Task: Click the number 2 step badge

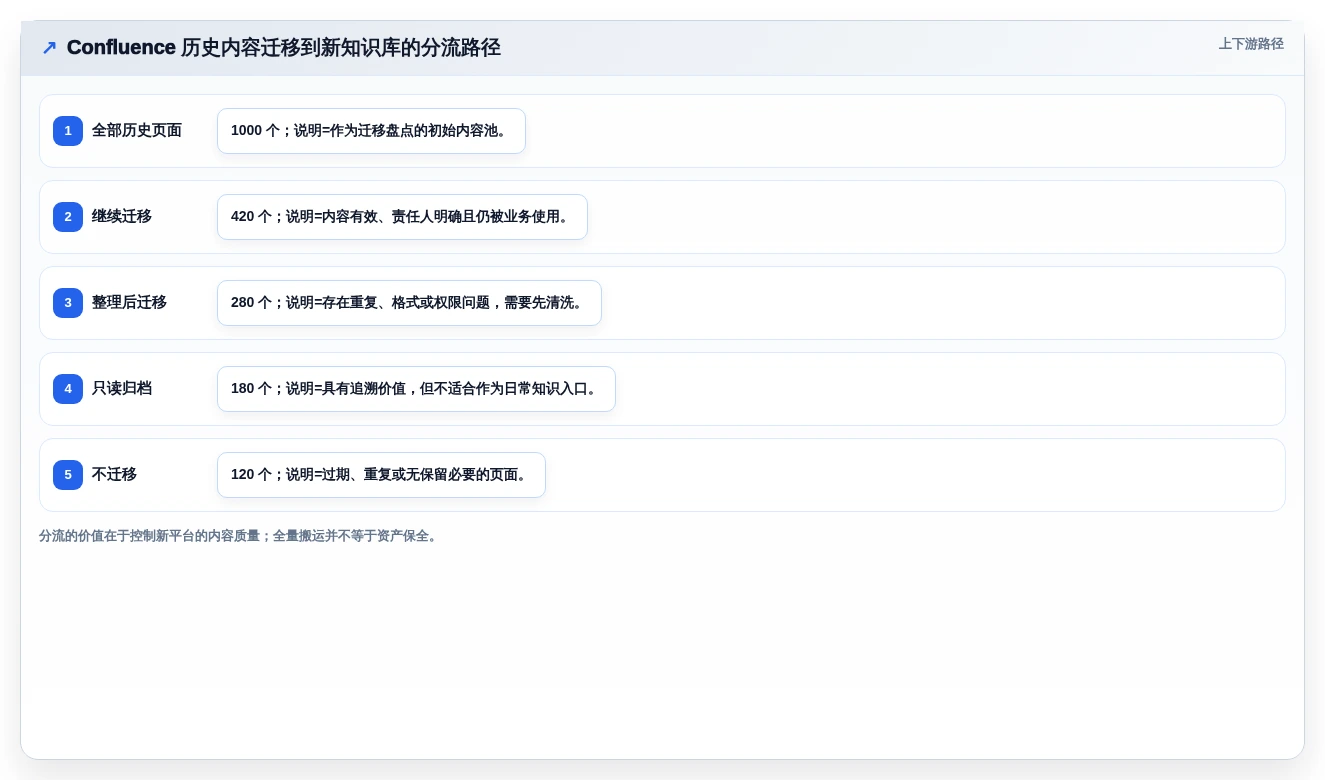Action: coord(68,217)
